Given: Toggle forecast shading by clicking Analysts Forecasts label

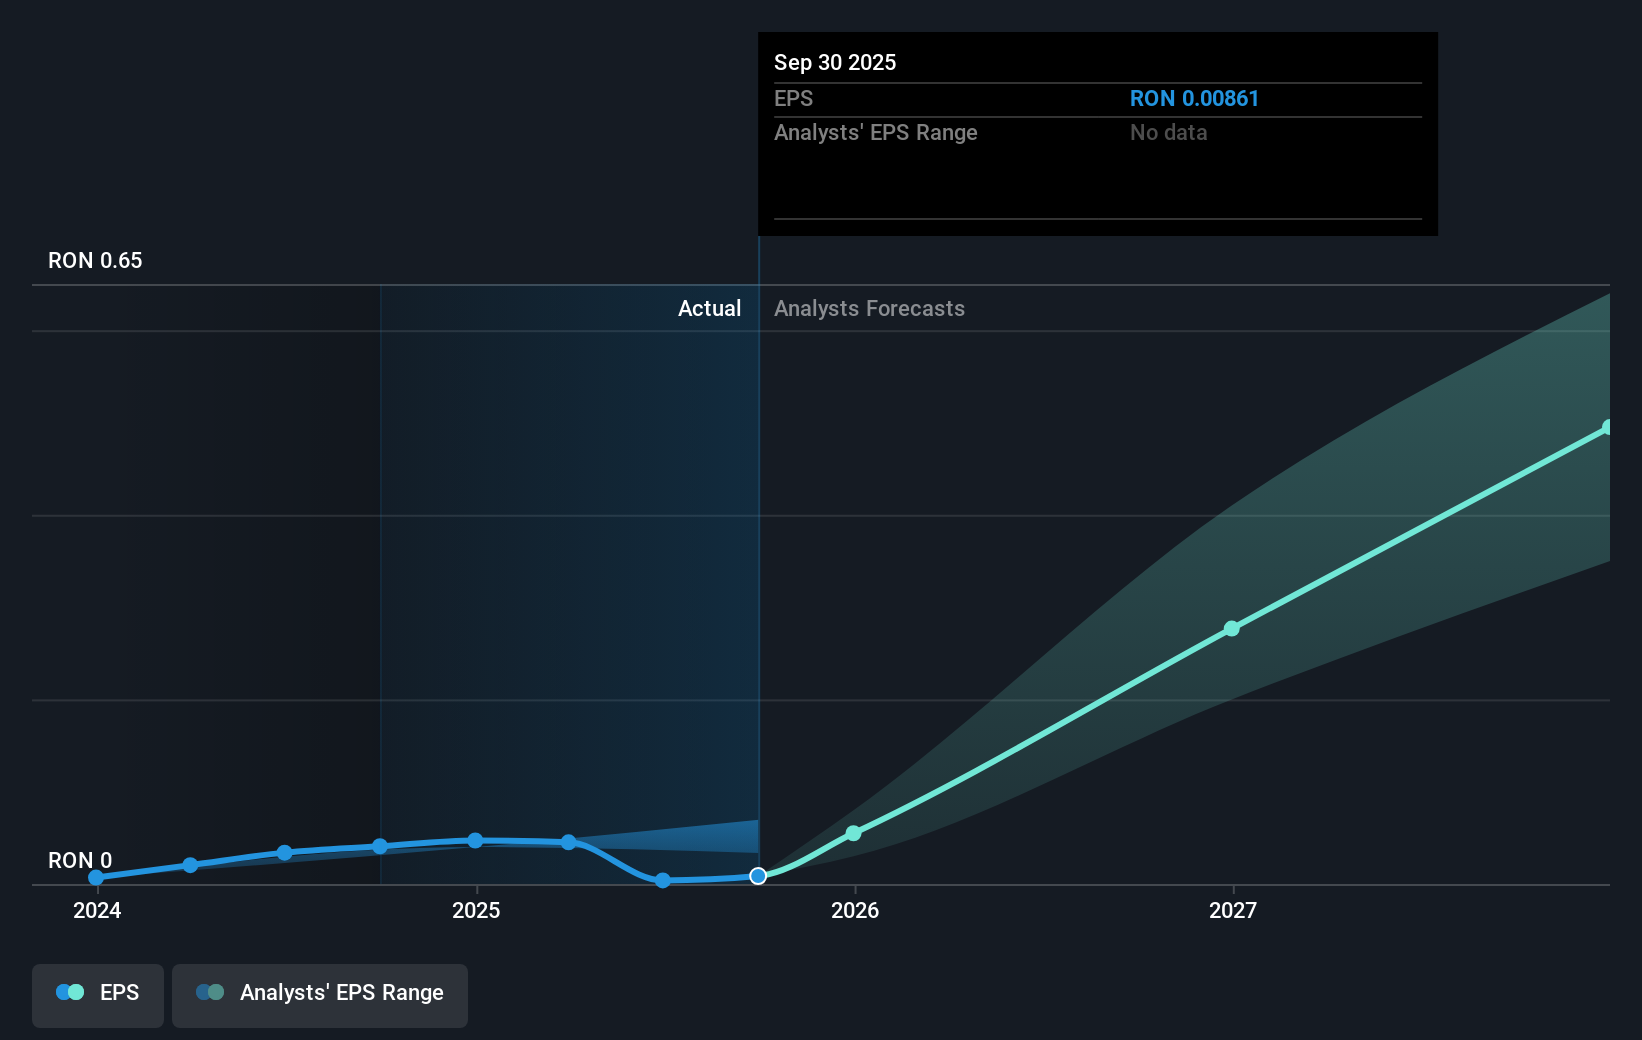Looking at the screenshot, I should (869, 308).
